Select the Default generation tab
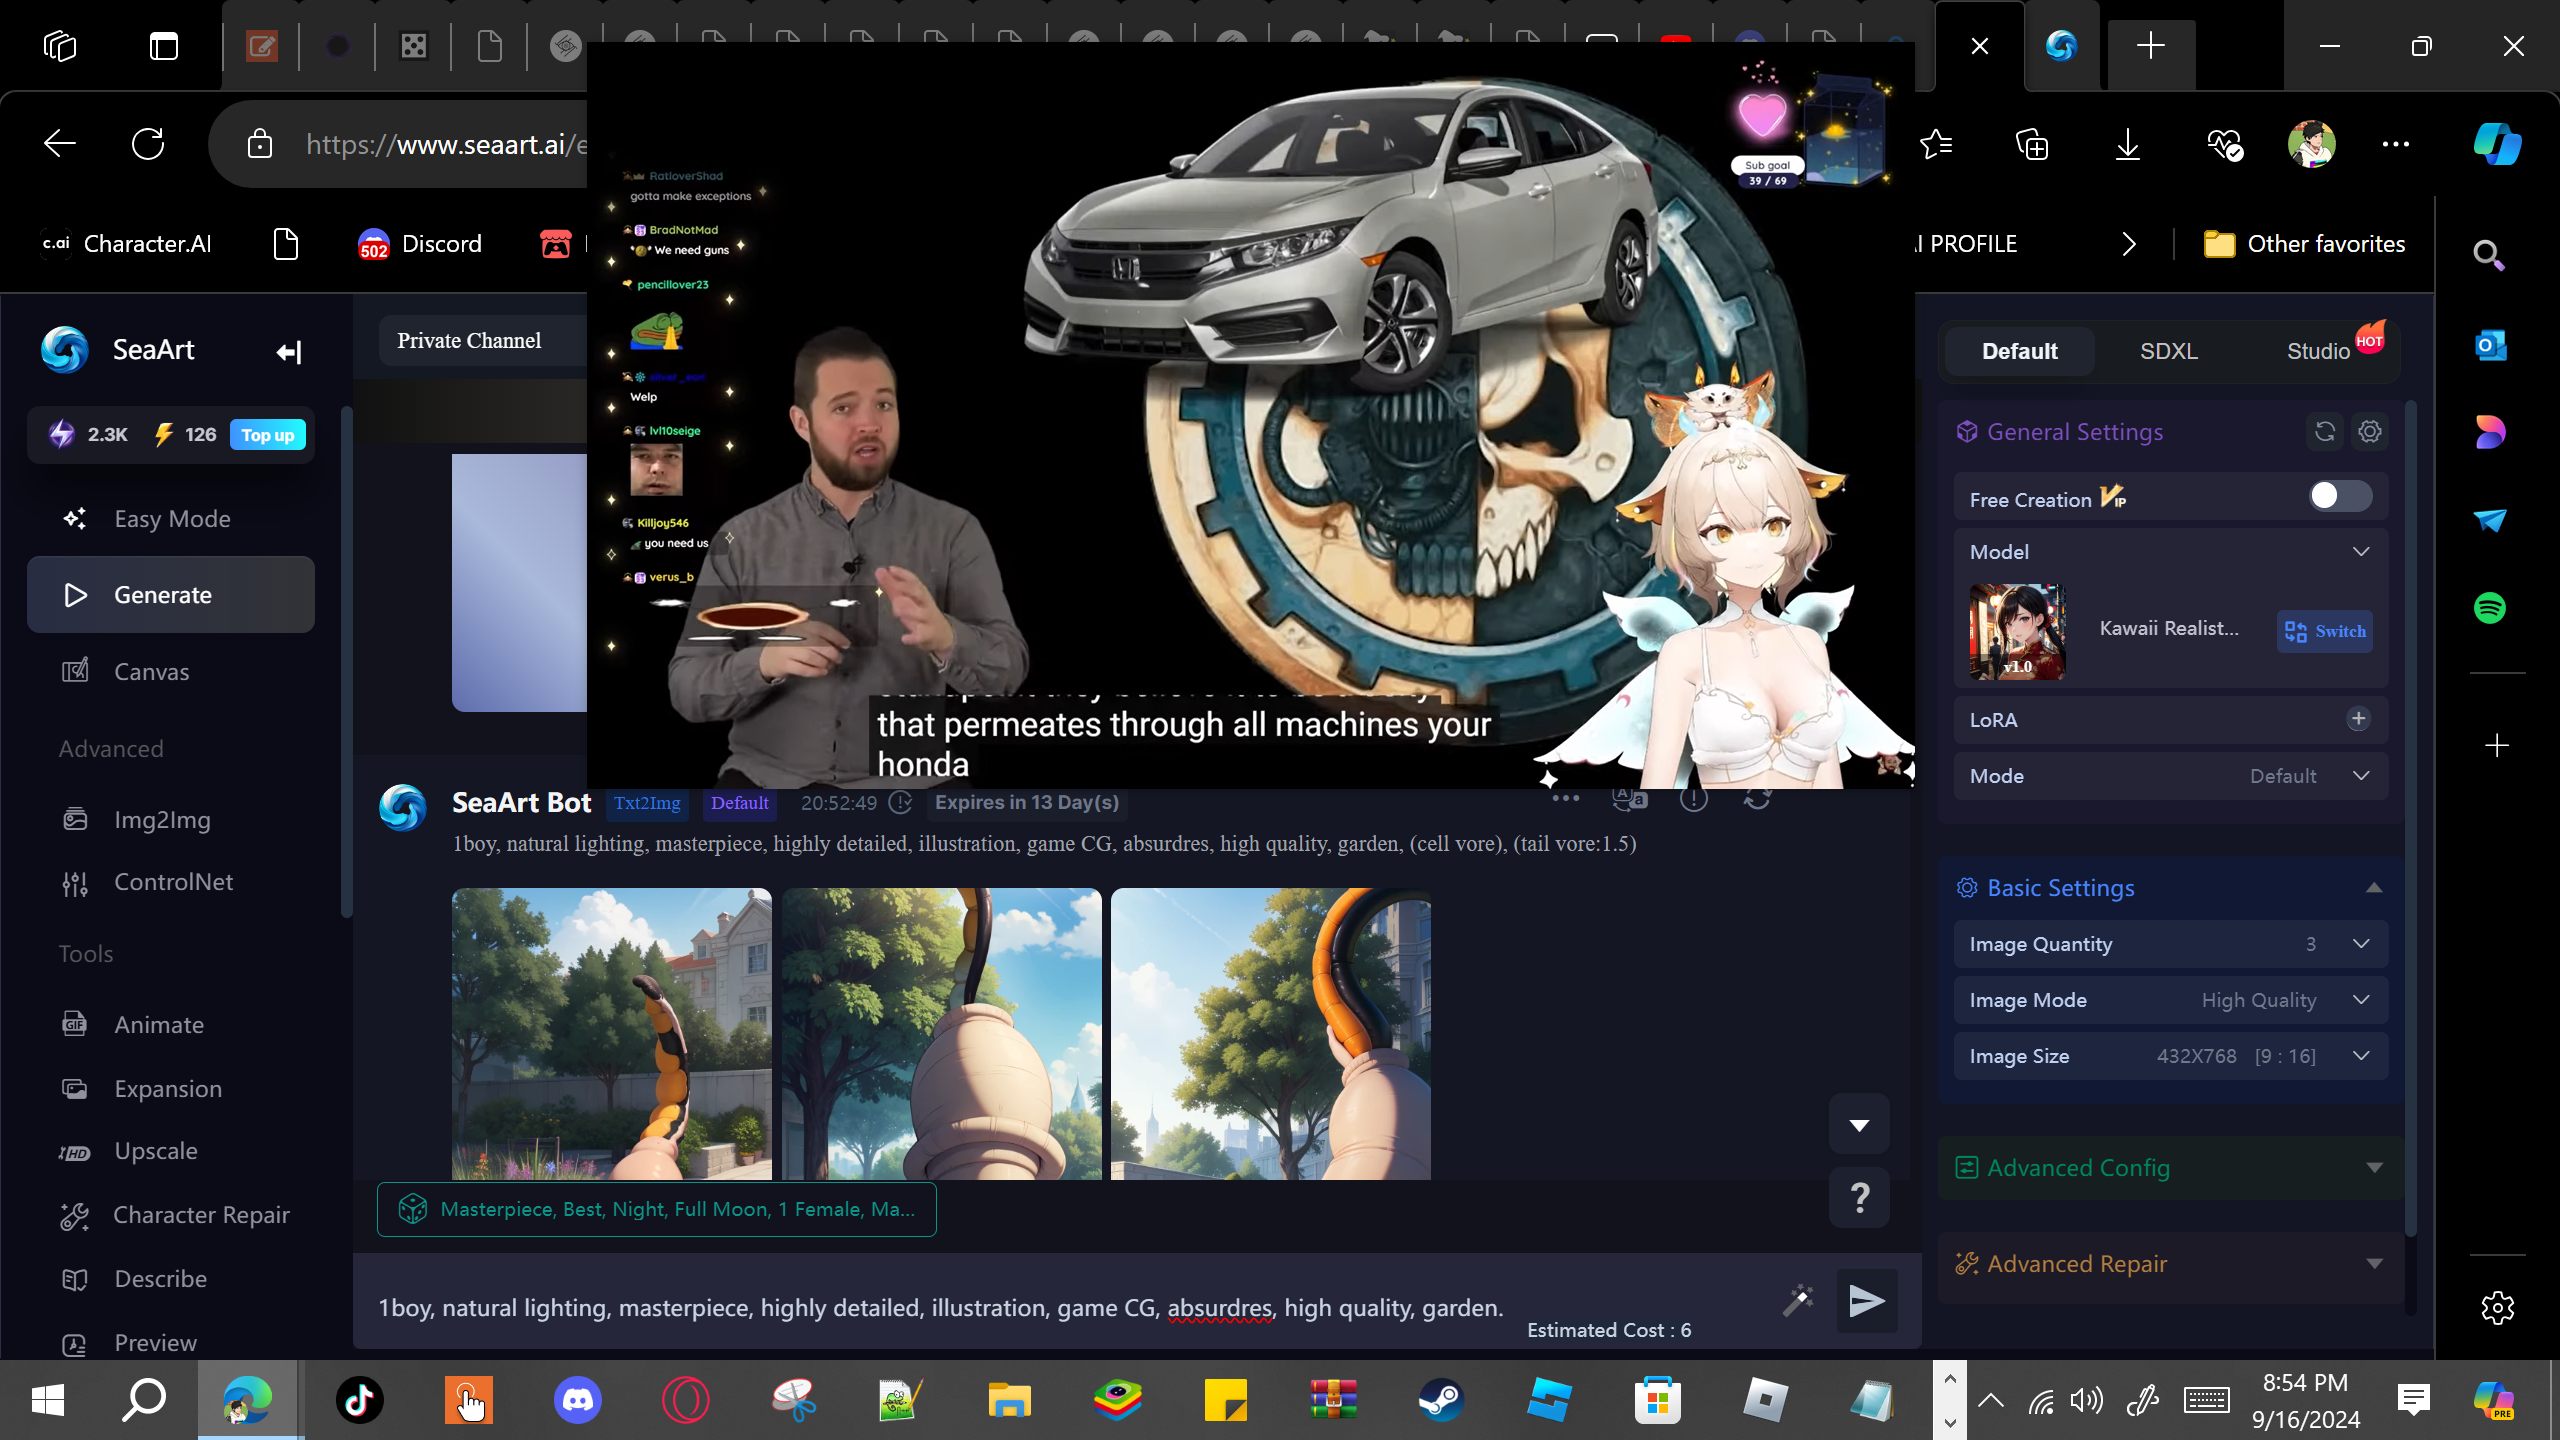 (2019, 351)
